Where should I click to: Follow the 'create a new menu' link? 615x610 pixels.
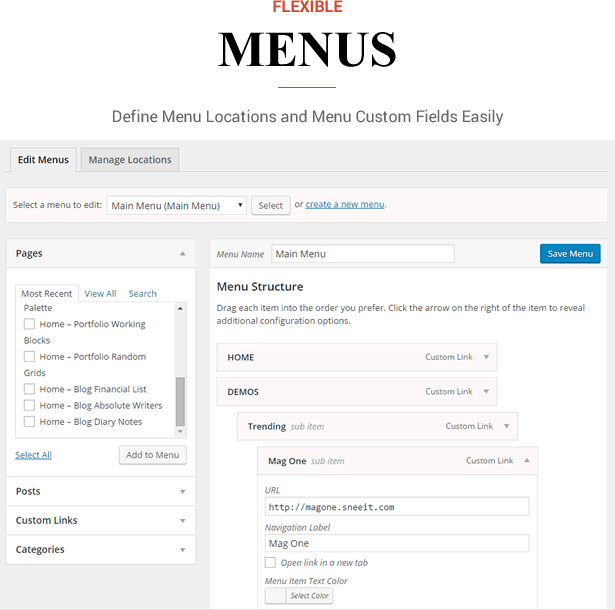click(345, 204)
